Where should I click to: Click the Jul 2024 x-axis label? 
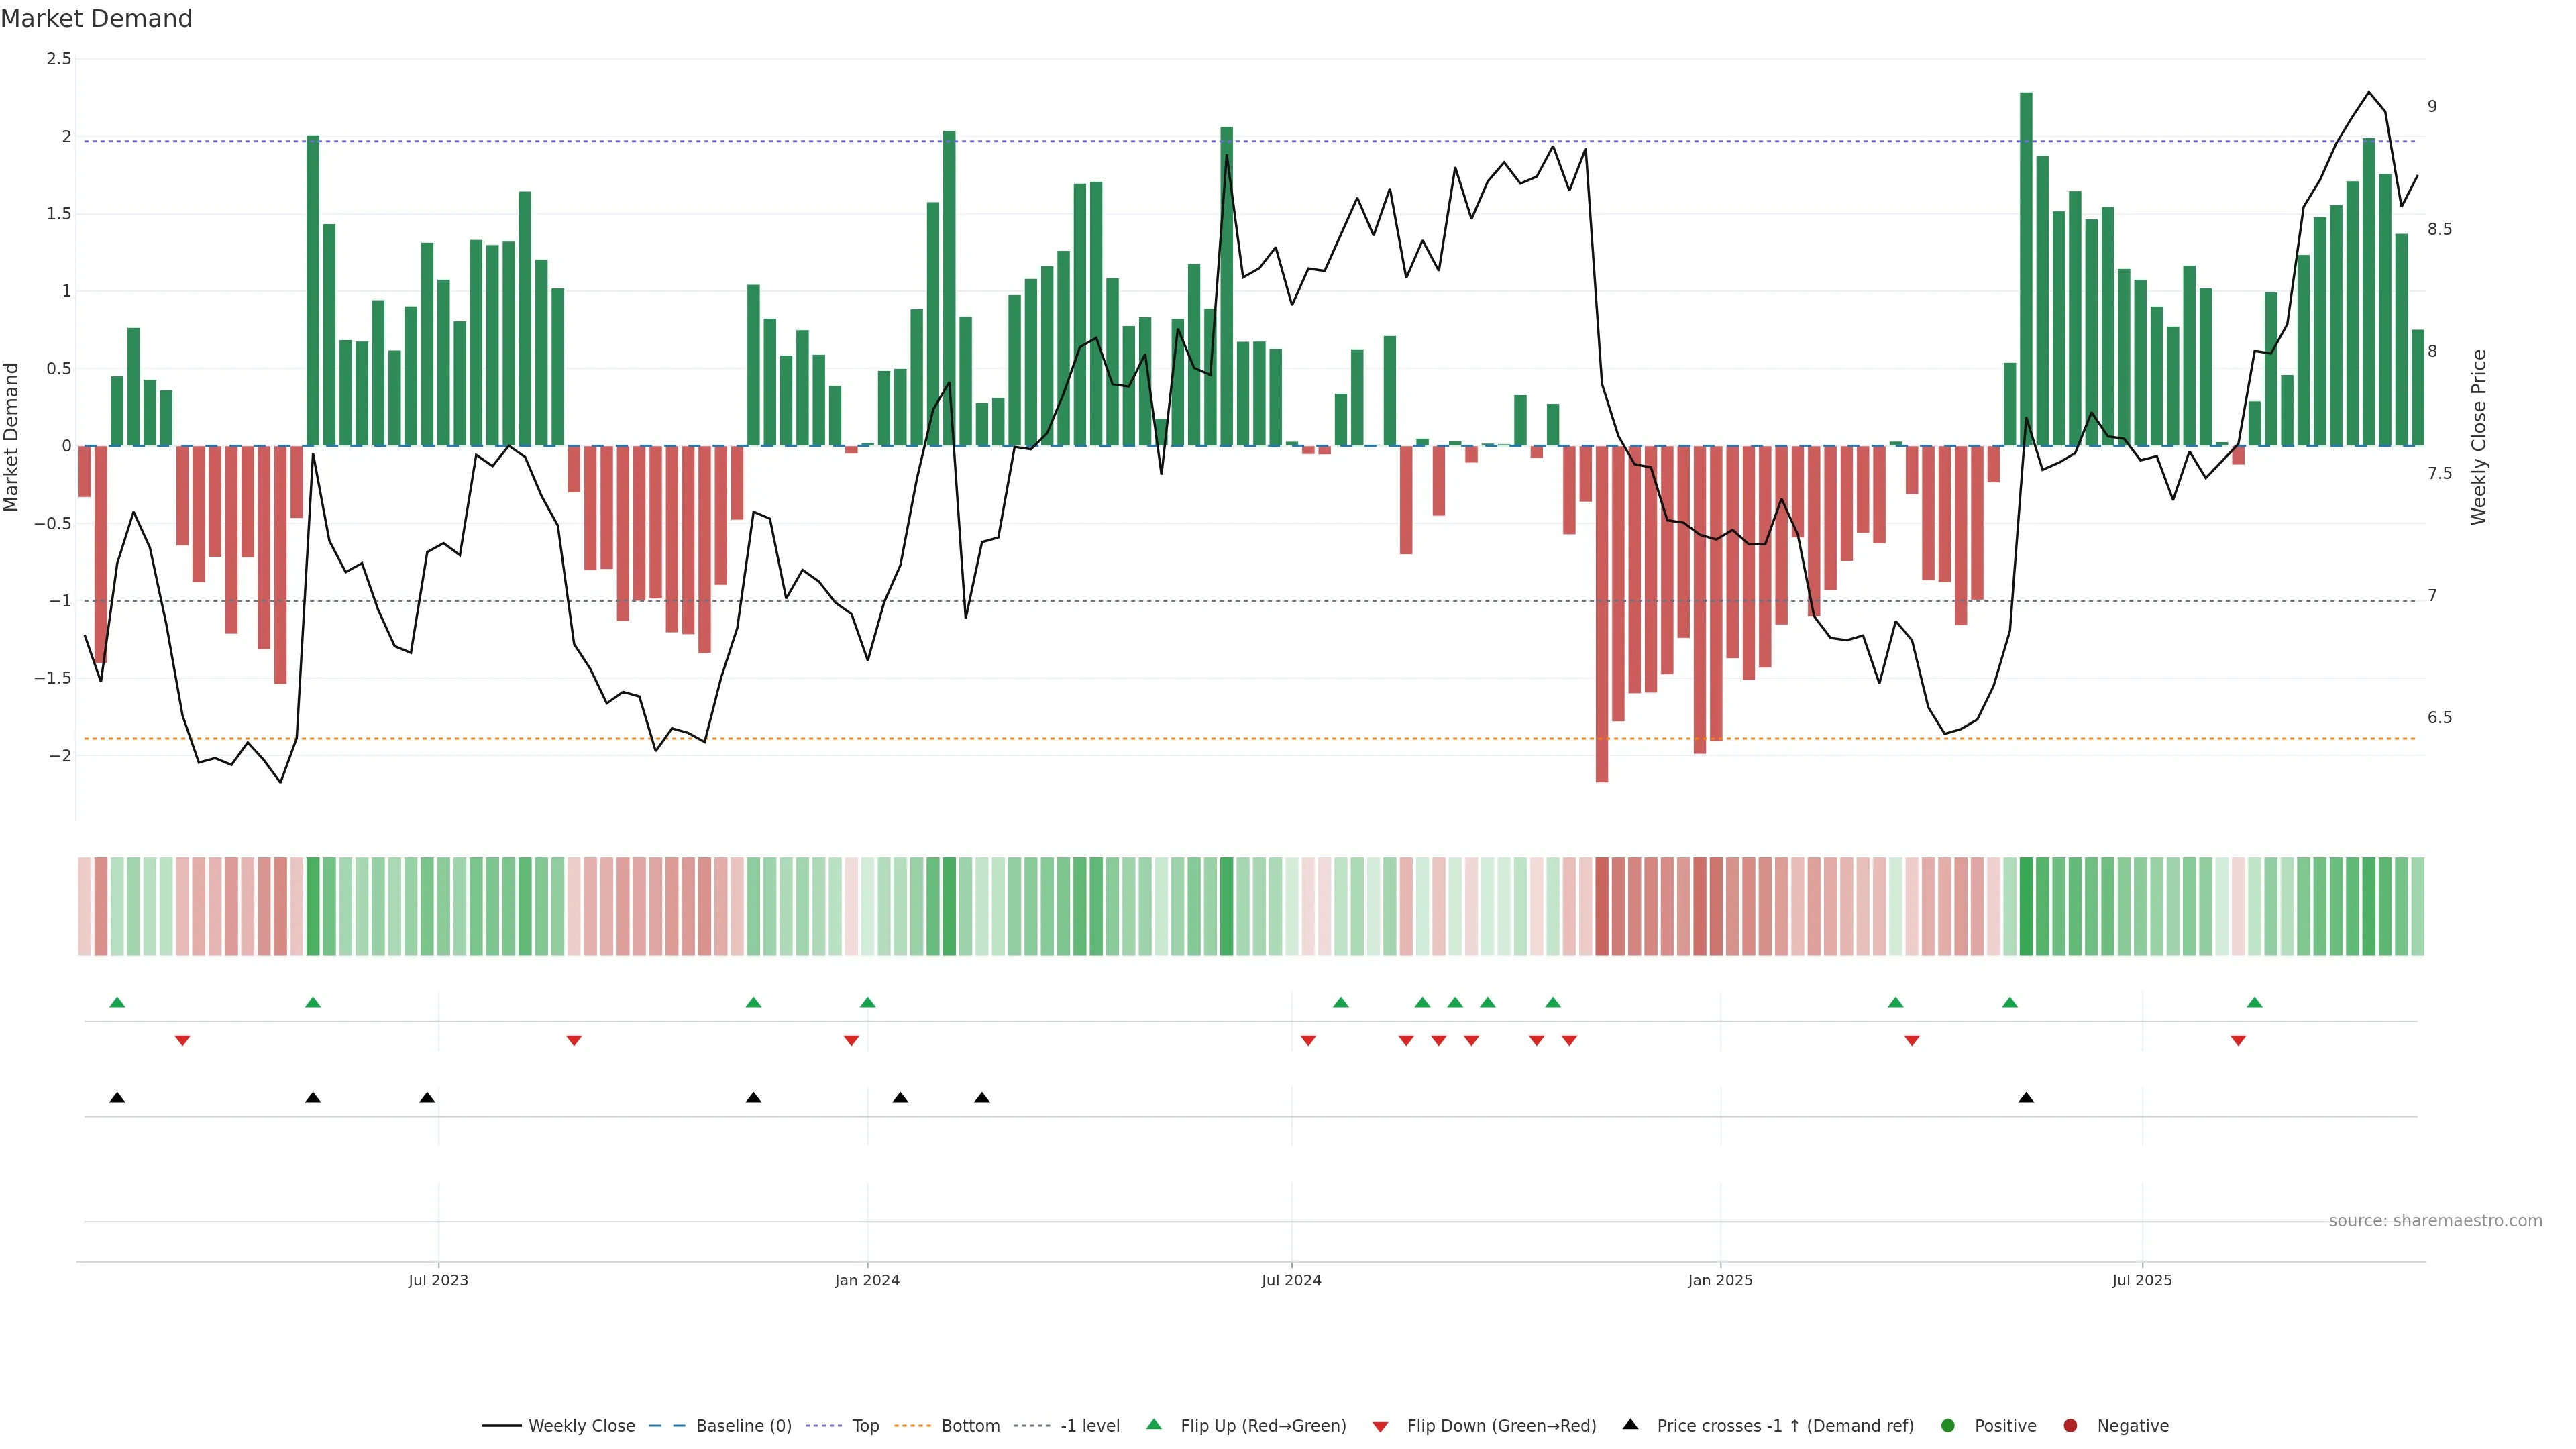(1291, 1280)
